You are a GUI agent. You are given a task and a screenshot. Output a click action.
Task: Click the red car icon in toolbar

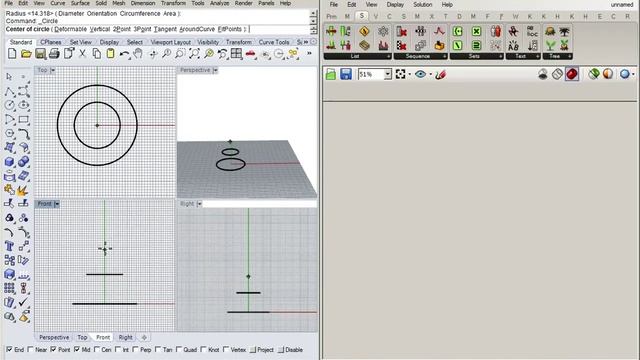tap(251, 53)
